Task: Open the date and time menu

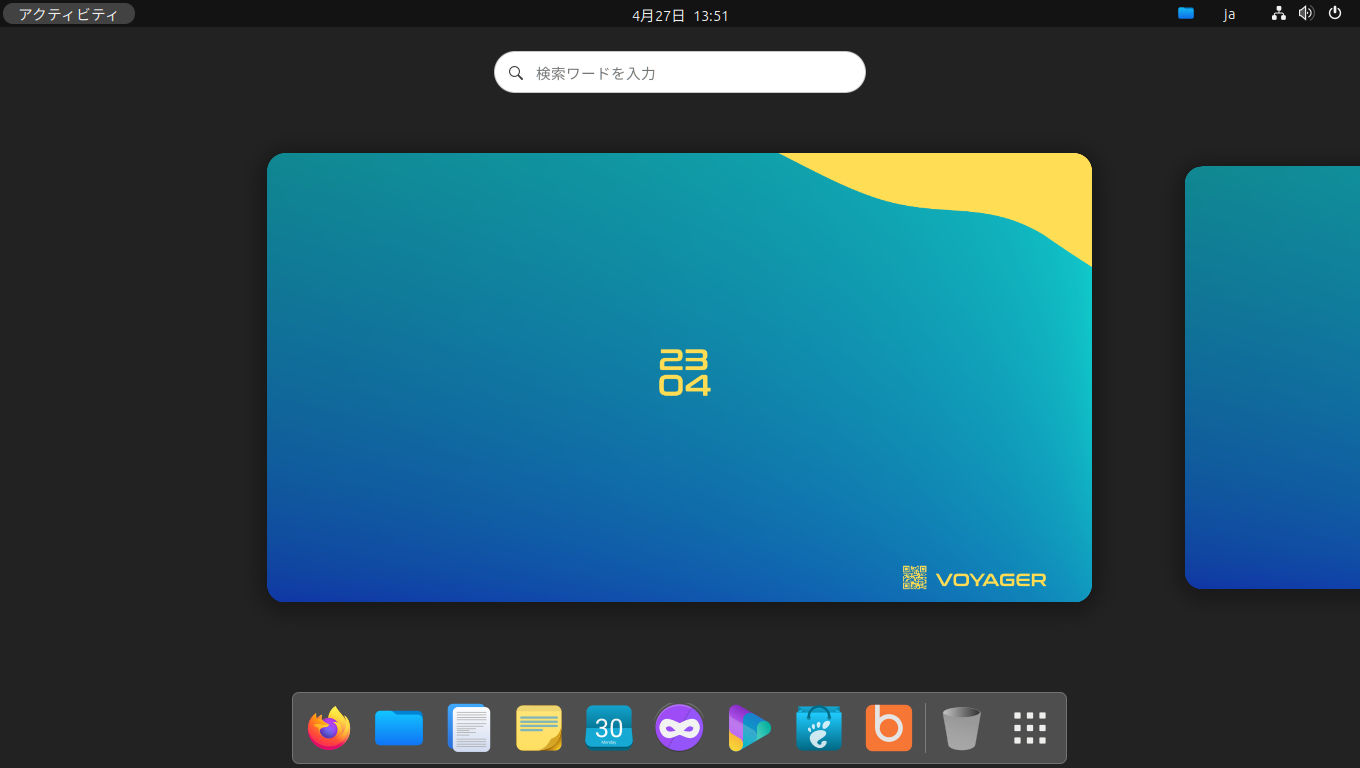Action: coord(680,15)
